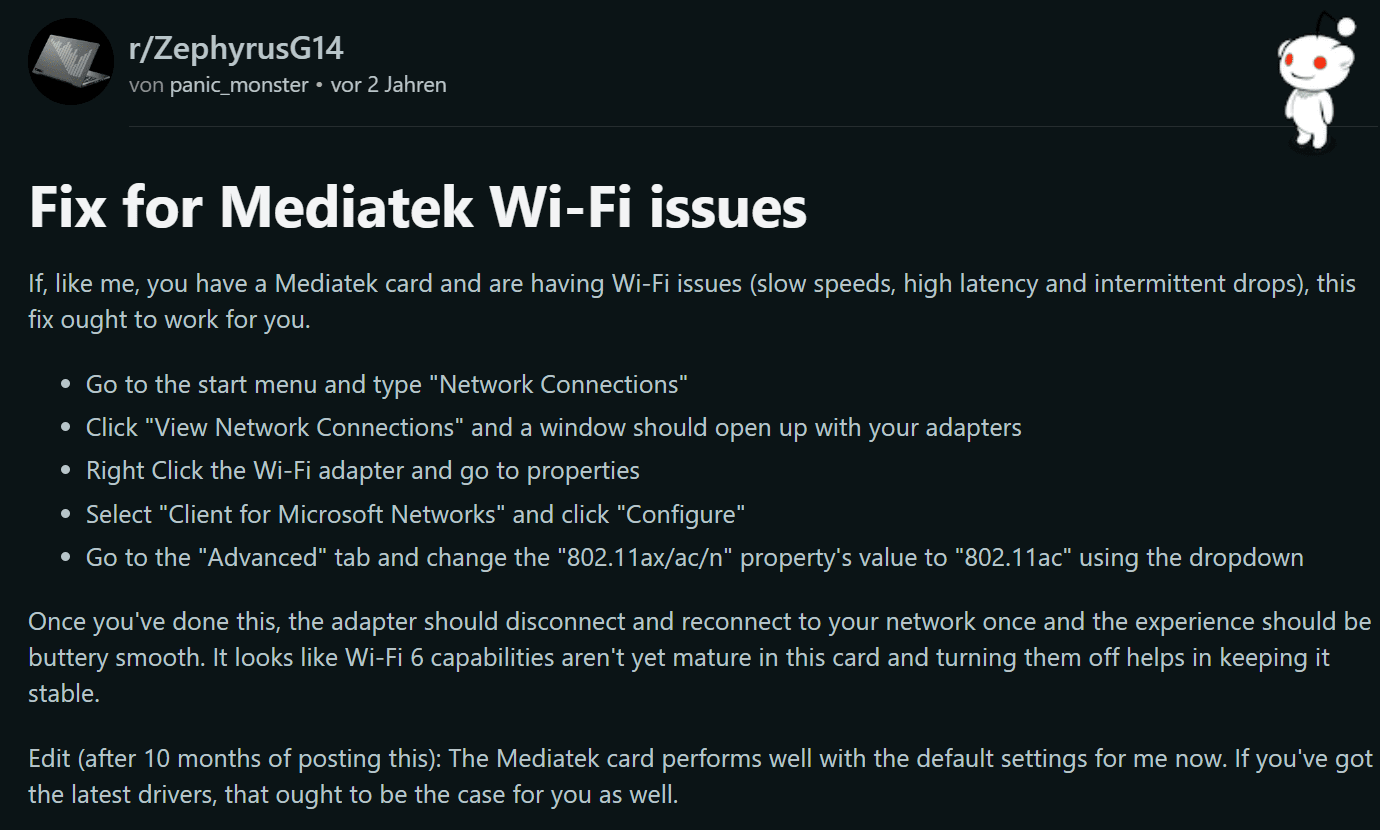
Task: Open the panic_monster user profile
Action: [239, 85]
